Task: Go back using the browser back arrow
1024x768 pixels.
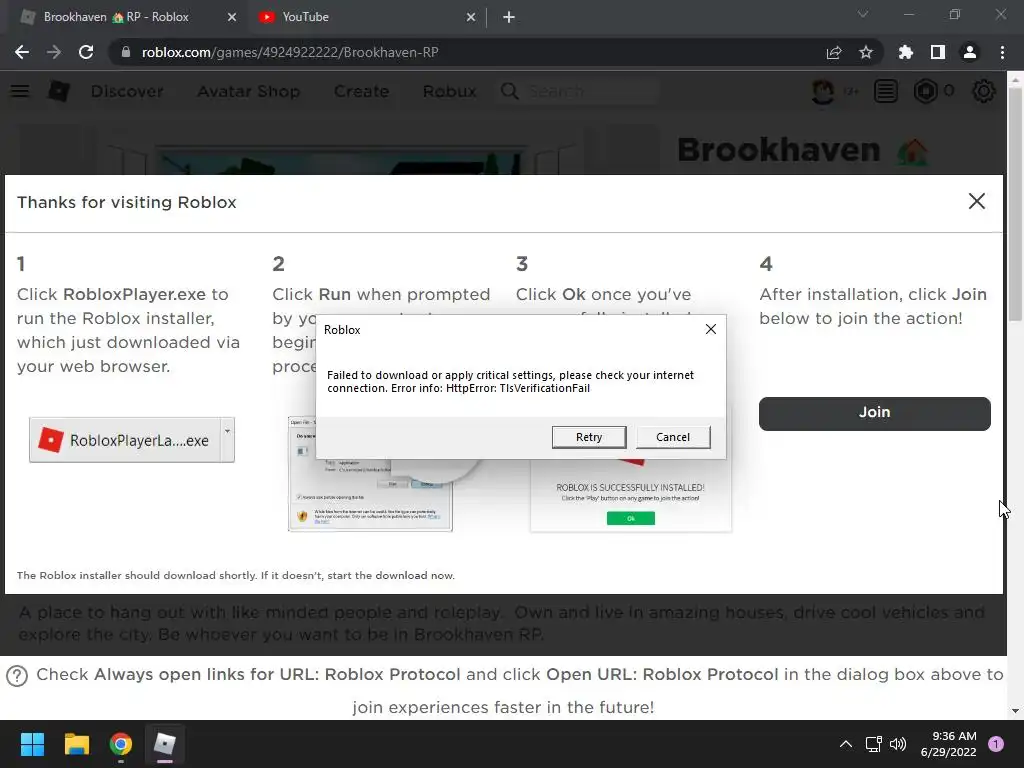Action: click(x=22, y=52)
